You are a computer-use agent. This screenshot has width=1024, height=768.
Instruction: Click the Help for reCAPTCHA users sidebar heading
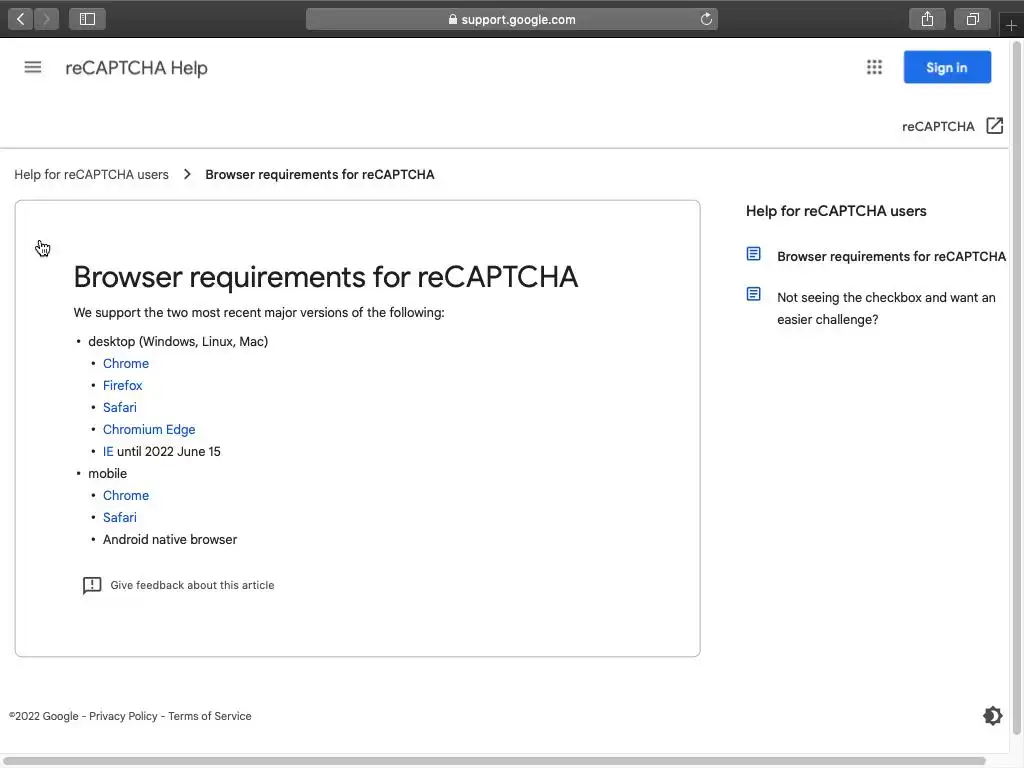[836, 211]
